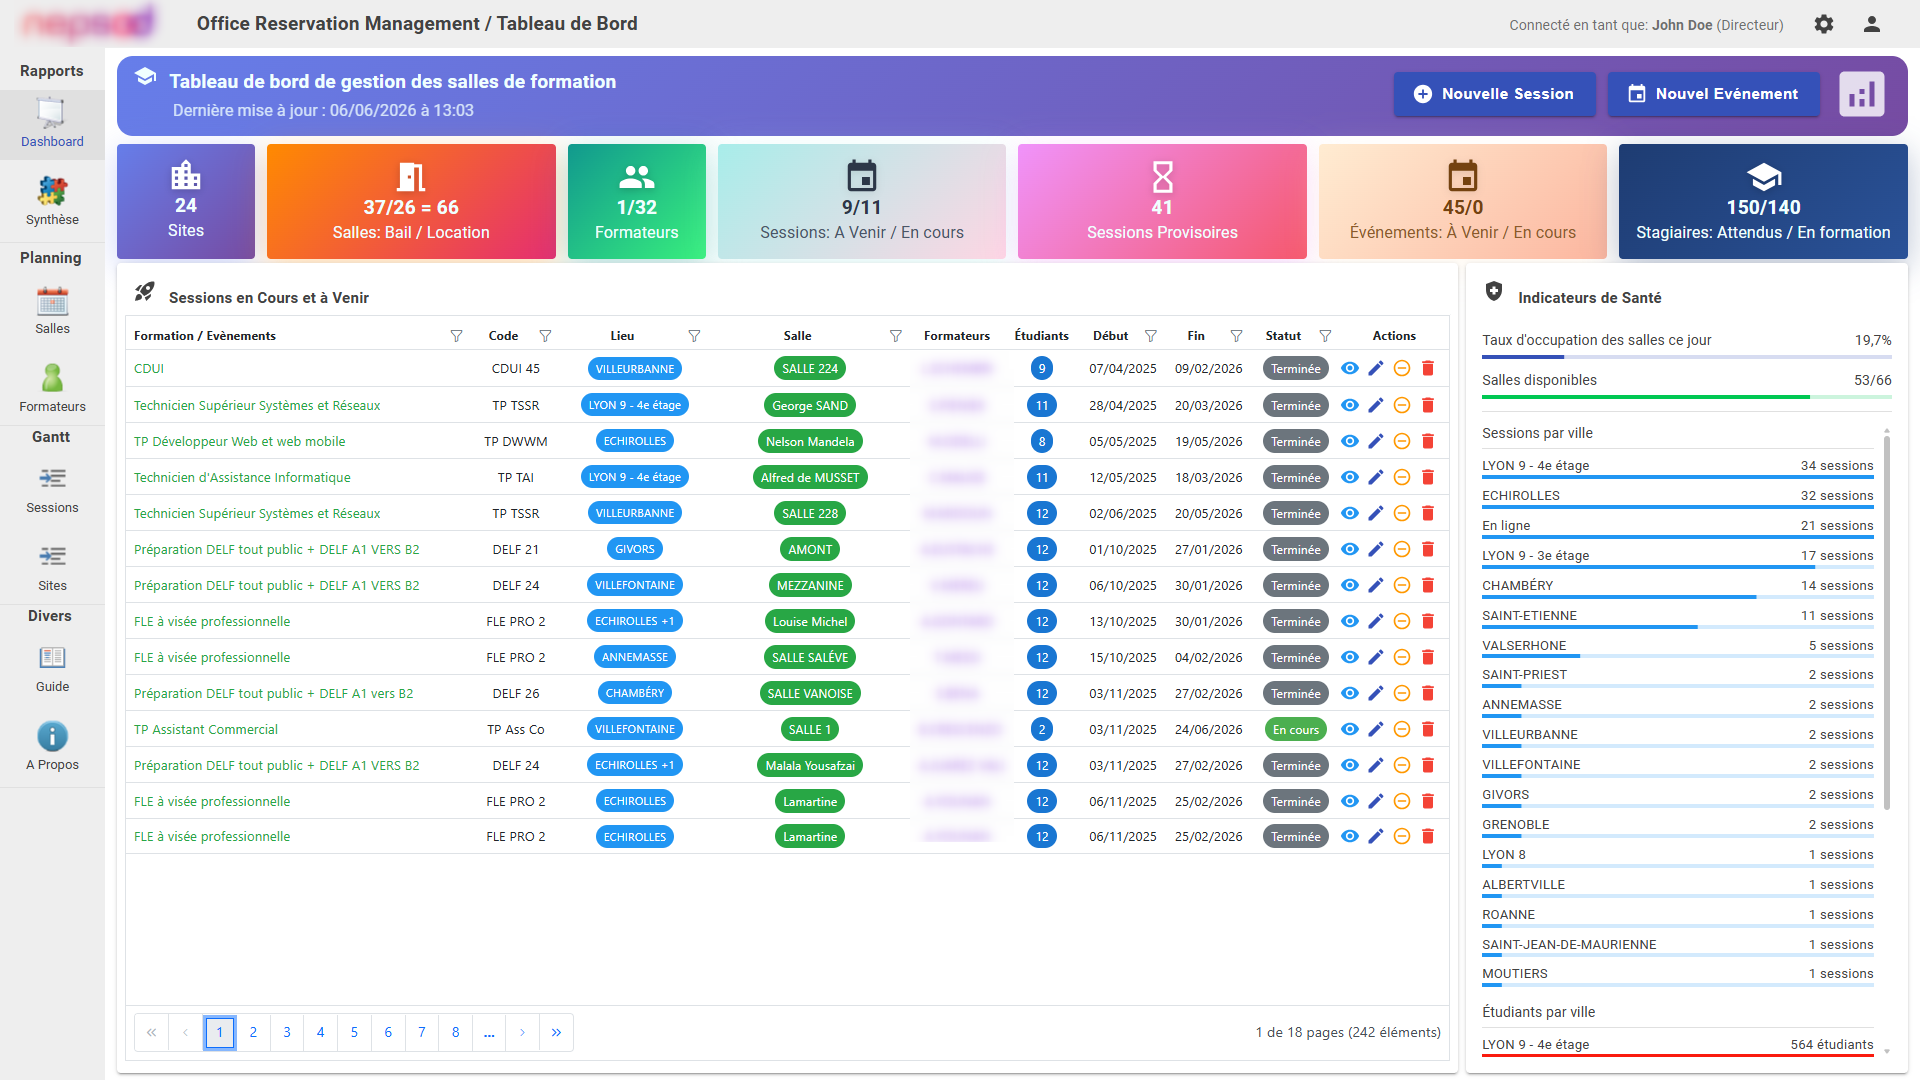View the DELF 21 session eye icon

pos(1350,549)
